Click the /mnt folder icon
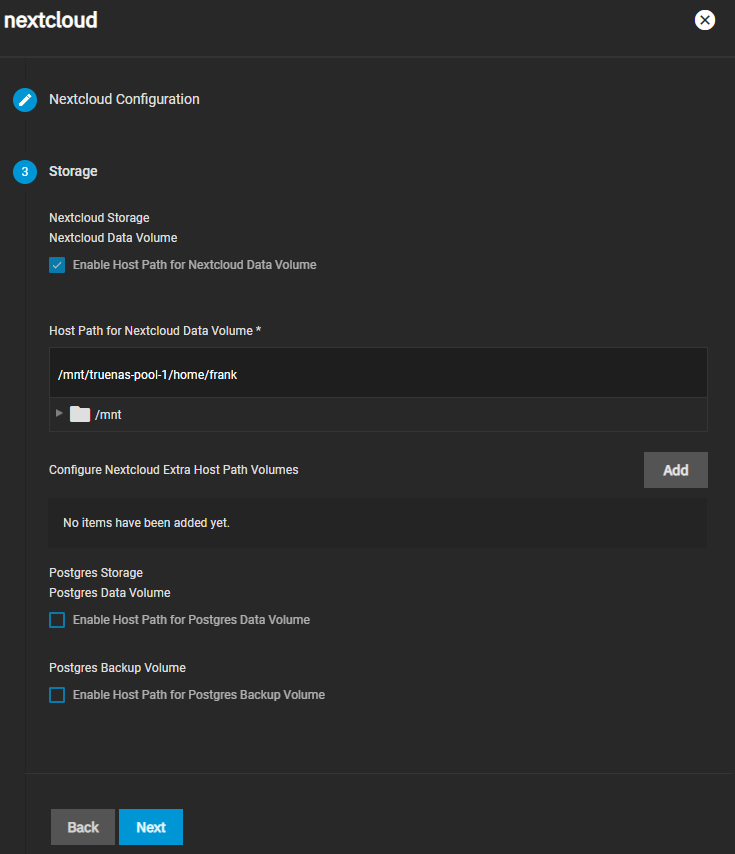 click(x=80, y=414)
